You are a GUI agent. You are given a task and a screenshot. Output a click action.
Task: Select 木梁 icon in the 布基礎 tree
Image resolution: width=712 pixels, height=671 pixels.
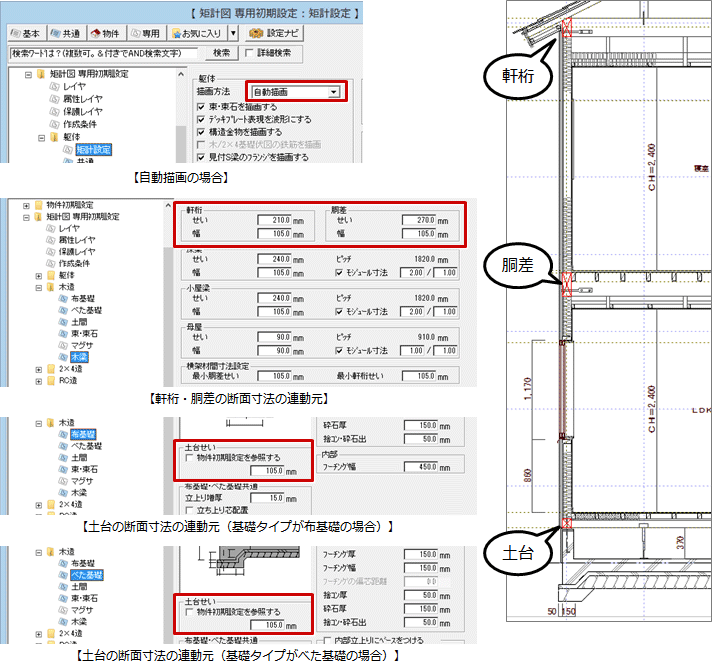tap(63, 493)
